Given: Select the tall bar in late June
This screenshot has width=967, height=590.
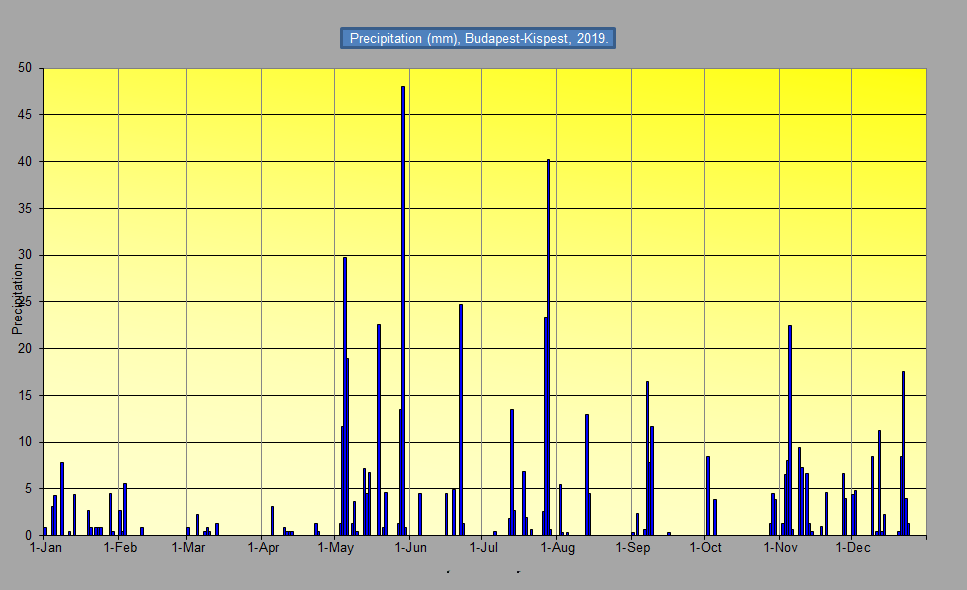Looking at the screenshot, I should [x=461, y=420].
